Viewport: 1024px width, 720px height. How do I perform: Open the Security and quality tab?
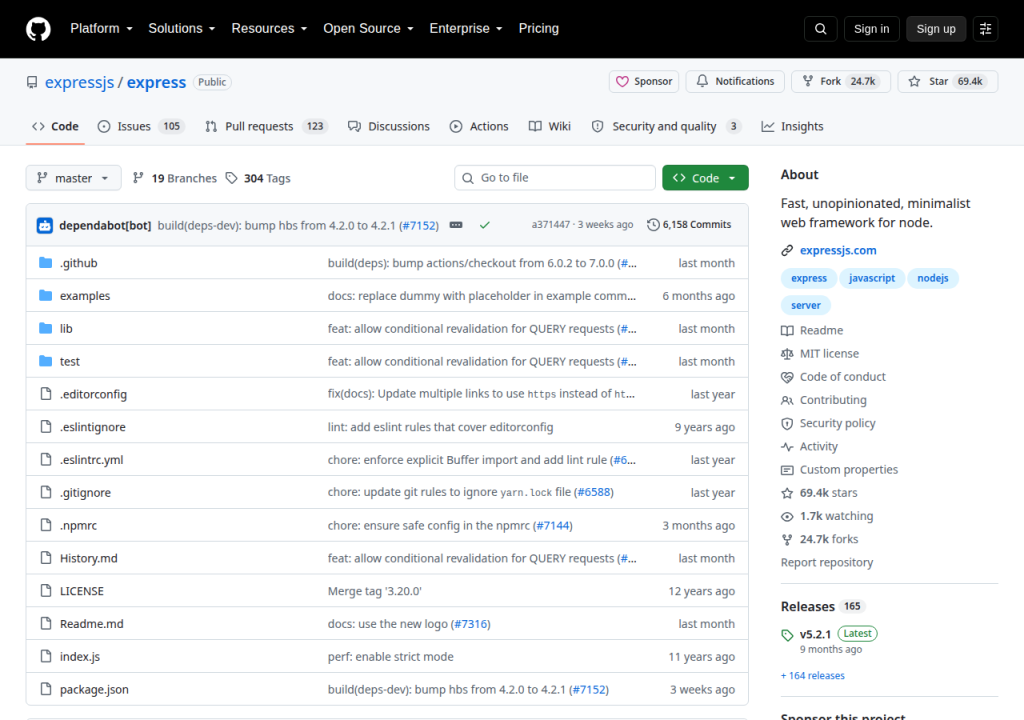pyautogui.click(x=666, y=126)
